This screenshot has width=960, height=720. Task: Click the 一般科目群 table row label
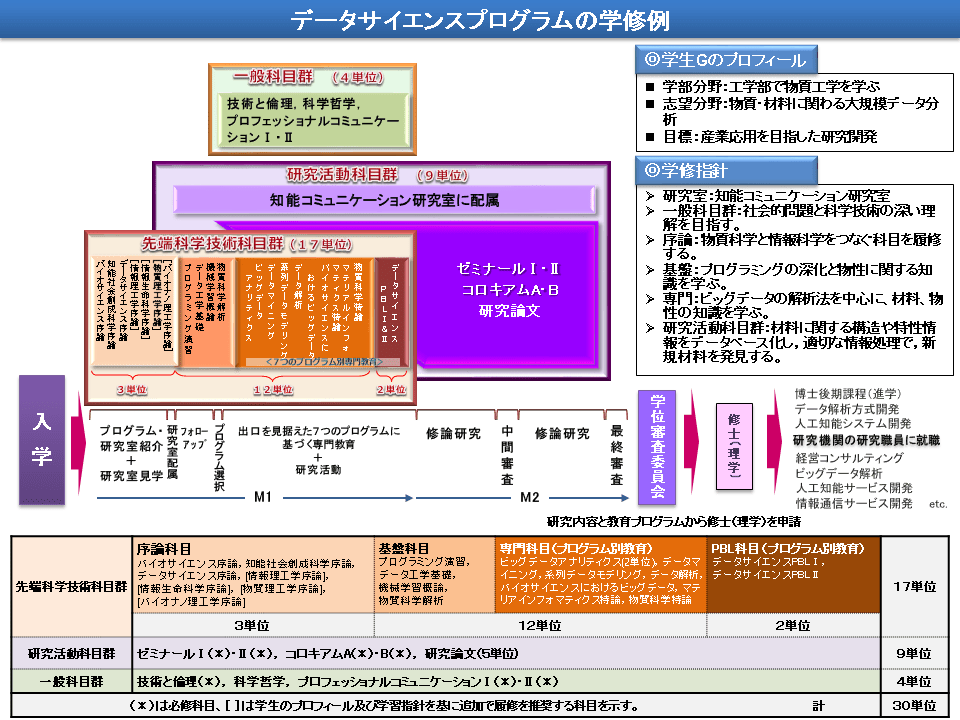point(72,681)
